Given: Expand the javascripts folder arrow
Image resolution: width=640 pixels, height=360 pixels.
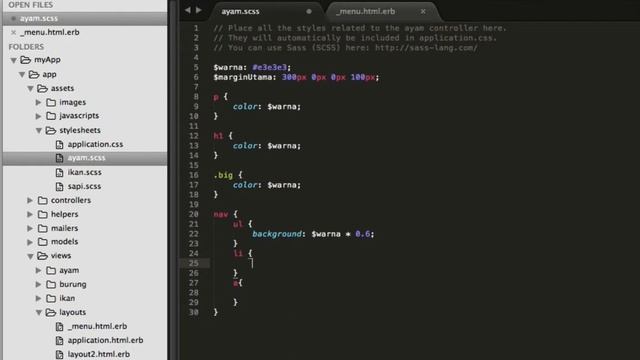Looking at the screenshot, I should pos(38,116).
